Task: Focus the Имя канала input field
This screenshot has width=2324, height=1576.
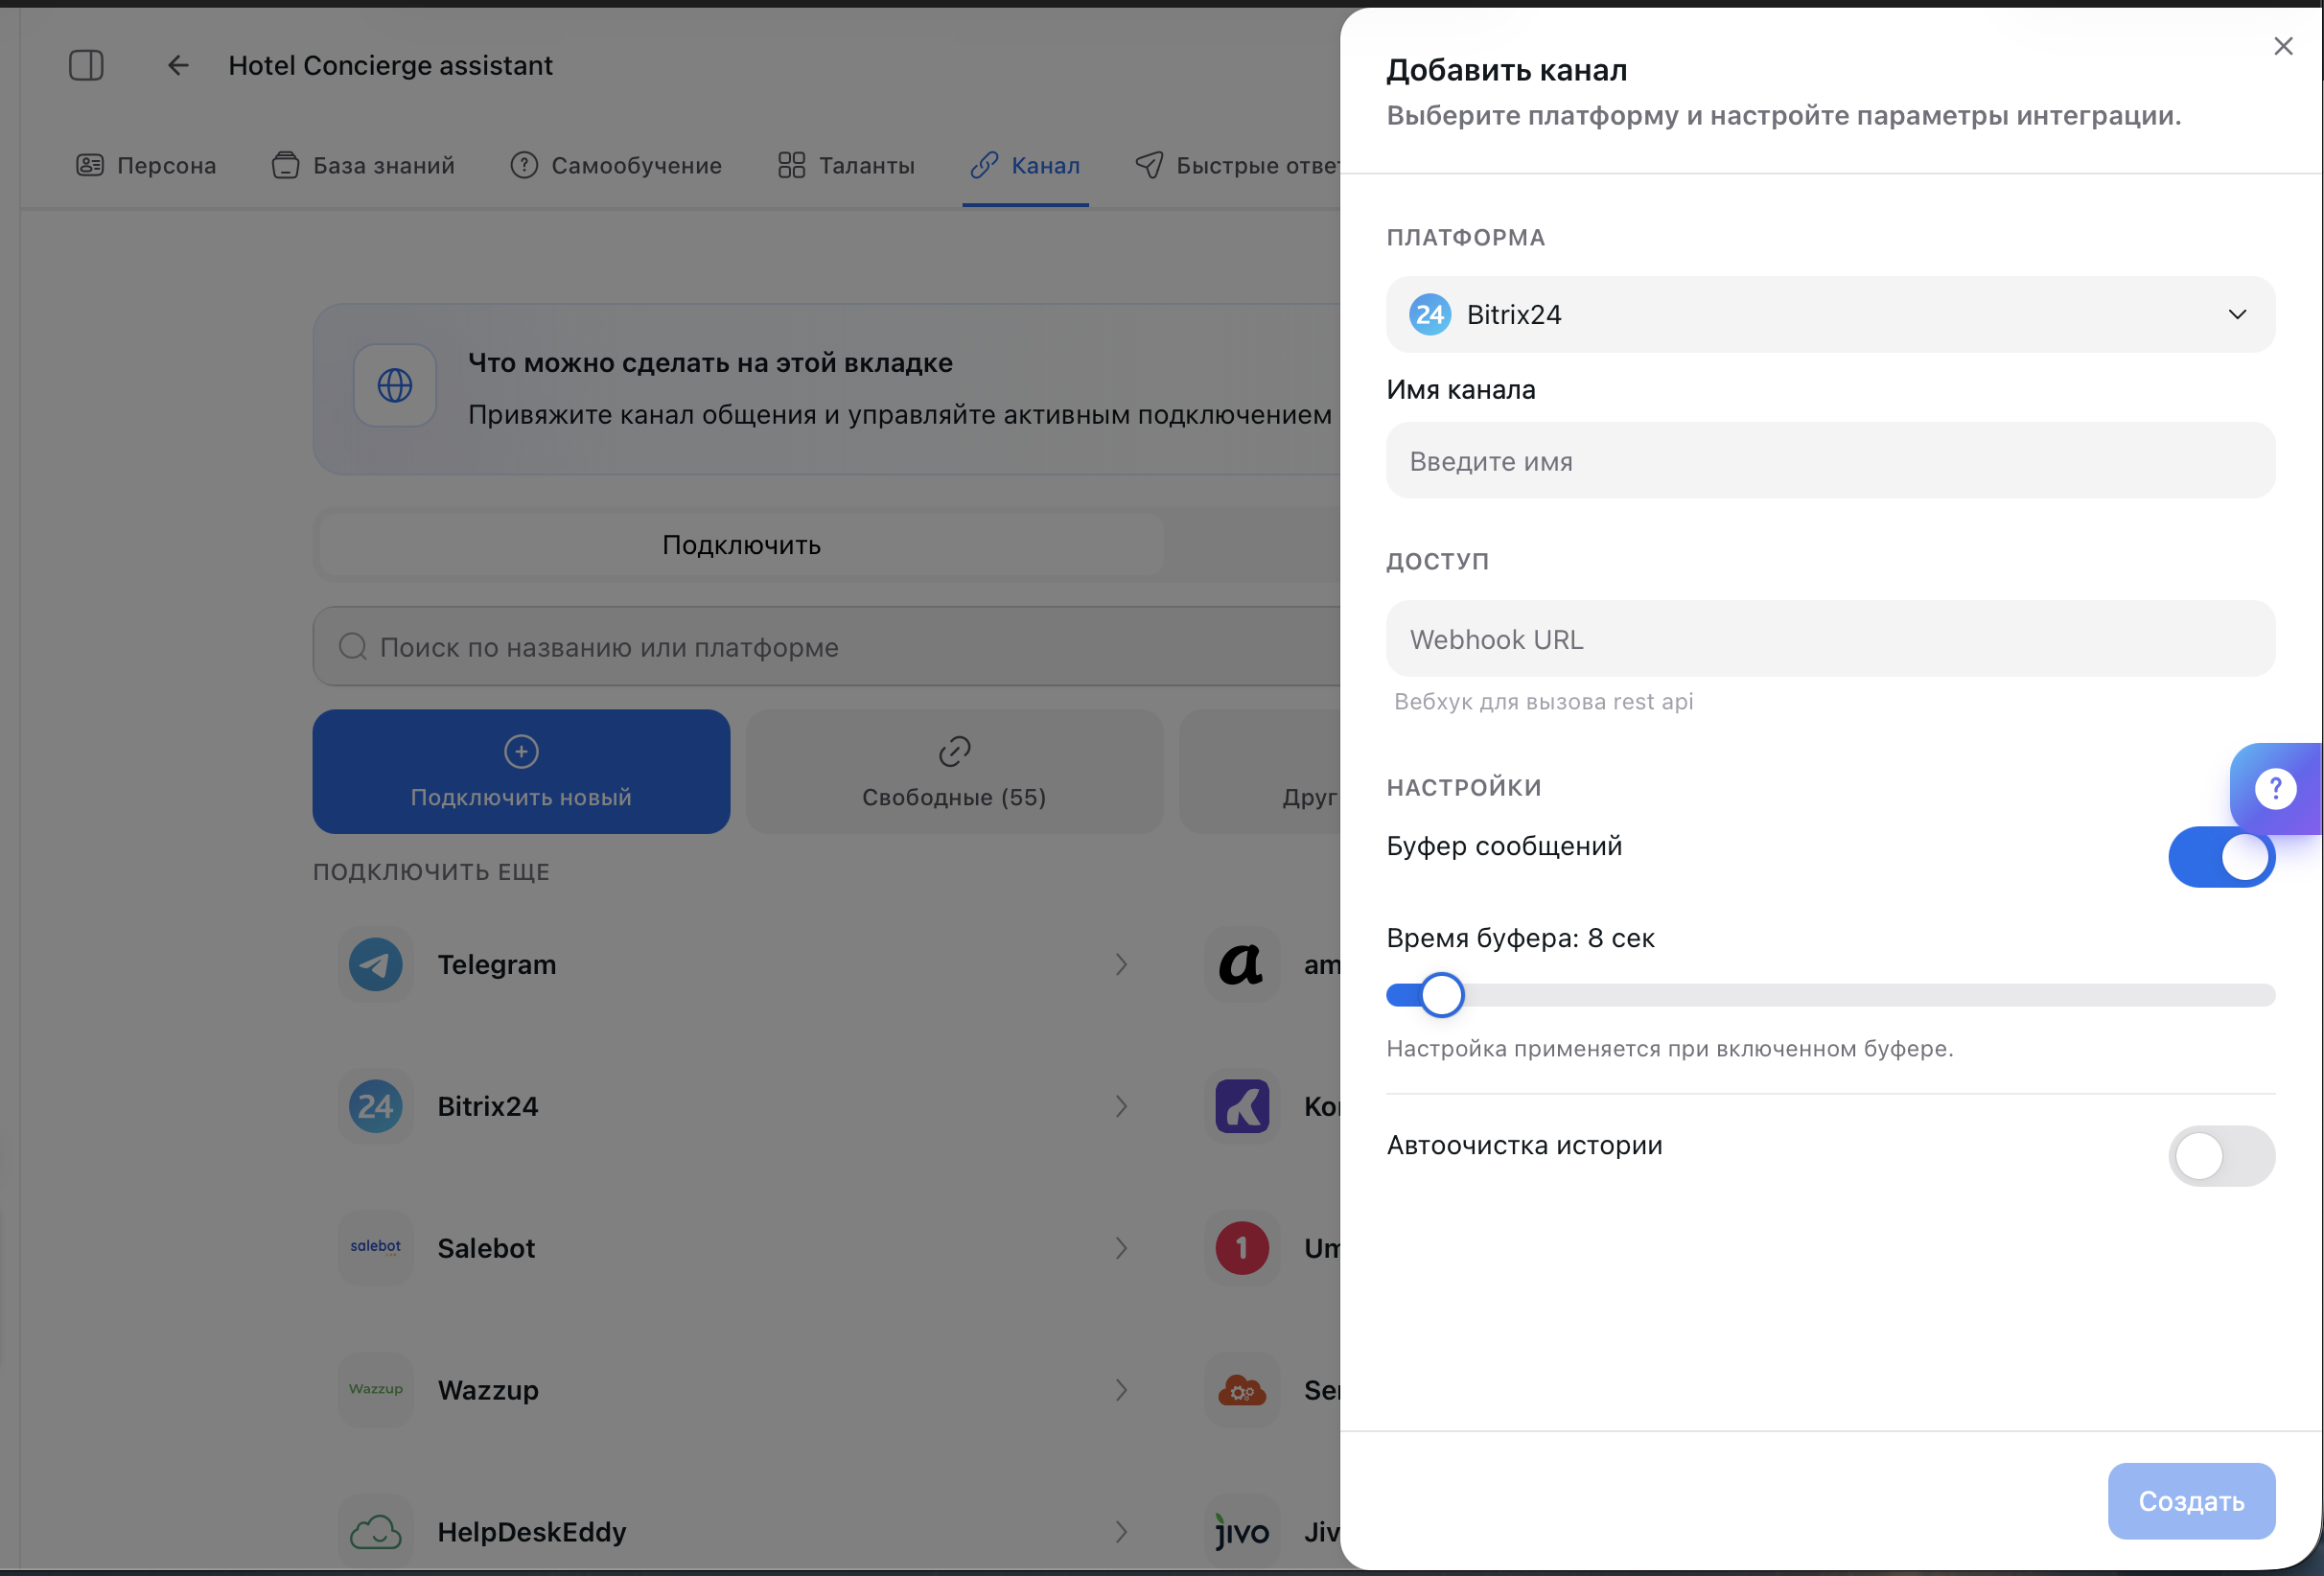Action: [1830, 461]
